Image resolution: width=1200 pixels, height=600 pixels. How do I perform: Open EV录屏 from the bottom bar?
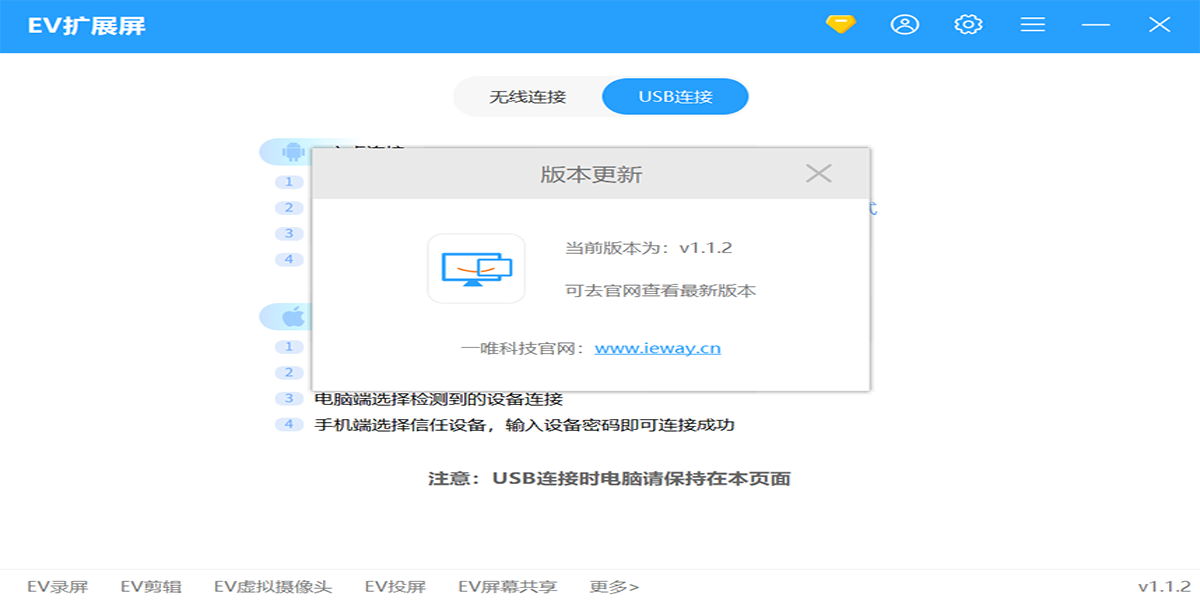point(58,587)
